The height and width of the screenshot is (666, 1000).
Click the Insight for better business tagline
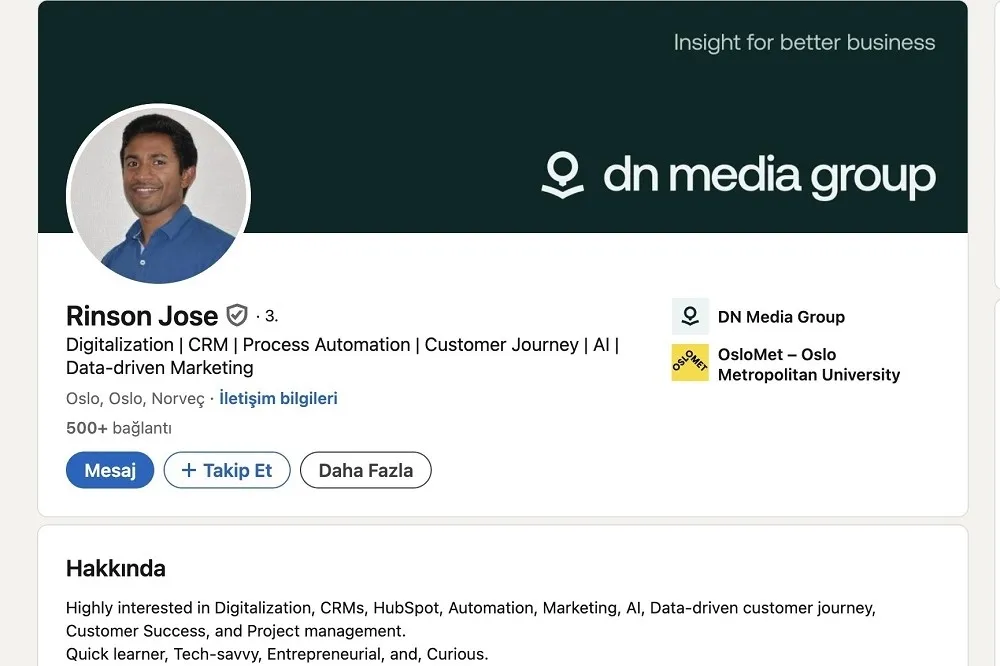(804, 43)
